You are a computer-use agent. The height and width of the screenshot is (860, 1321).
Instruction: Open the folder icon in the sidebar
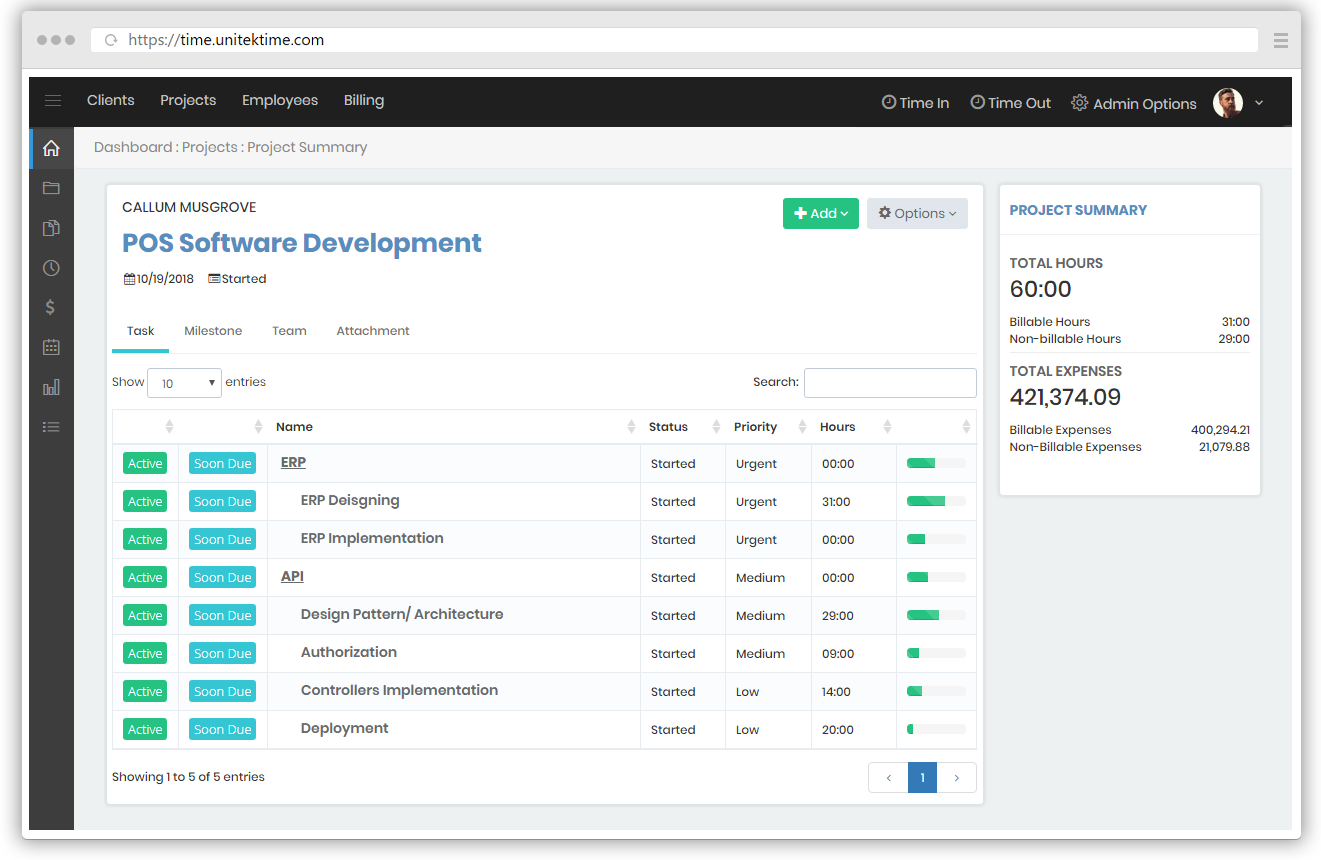coord(51,188)
